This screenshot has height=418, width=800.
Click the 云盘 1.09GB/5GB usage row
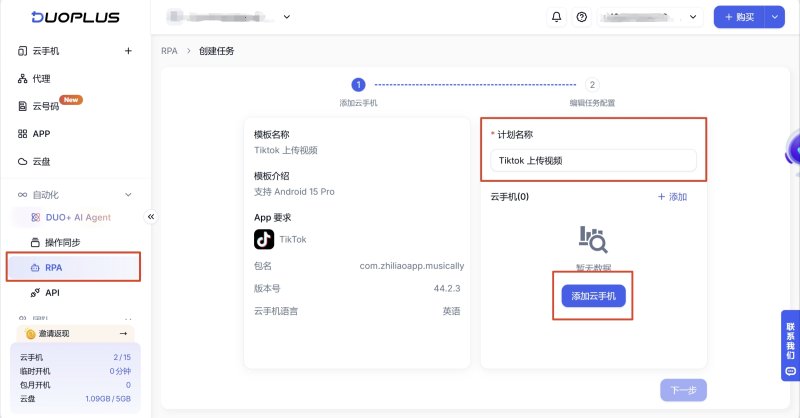[x=75, y=399]
